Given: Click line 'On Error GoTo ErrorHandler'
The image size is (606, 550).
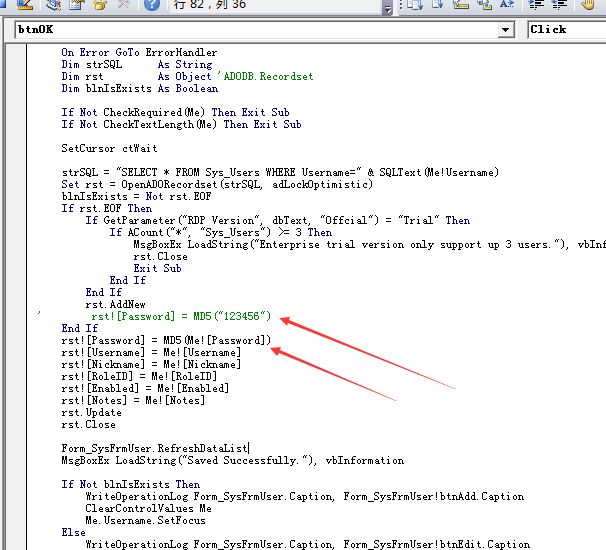Looking at the screenshot, I should (x=139, y=52).
